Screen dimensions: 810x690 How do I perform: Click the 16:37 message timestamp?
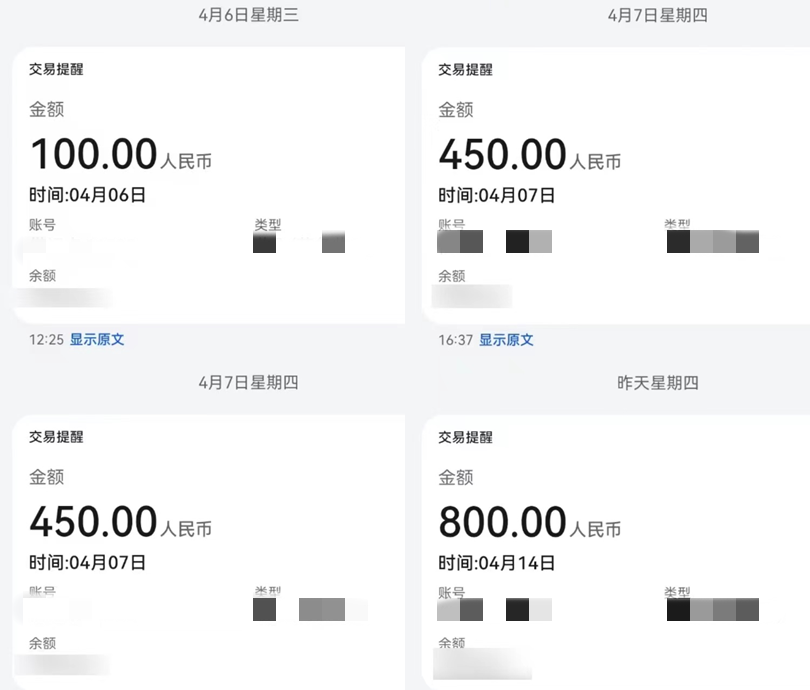pos(455,340)
